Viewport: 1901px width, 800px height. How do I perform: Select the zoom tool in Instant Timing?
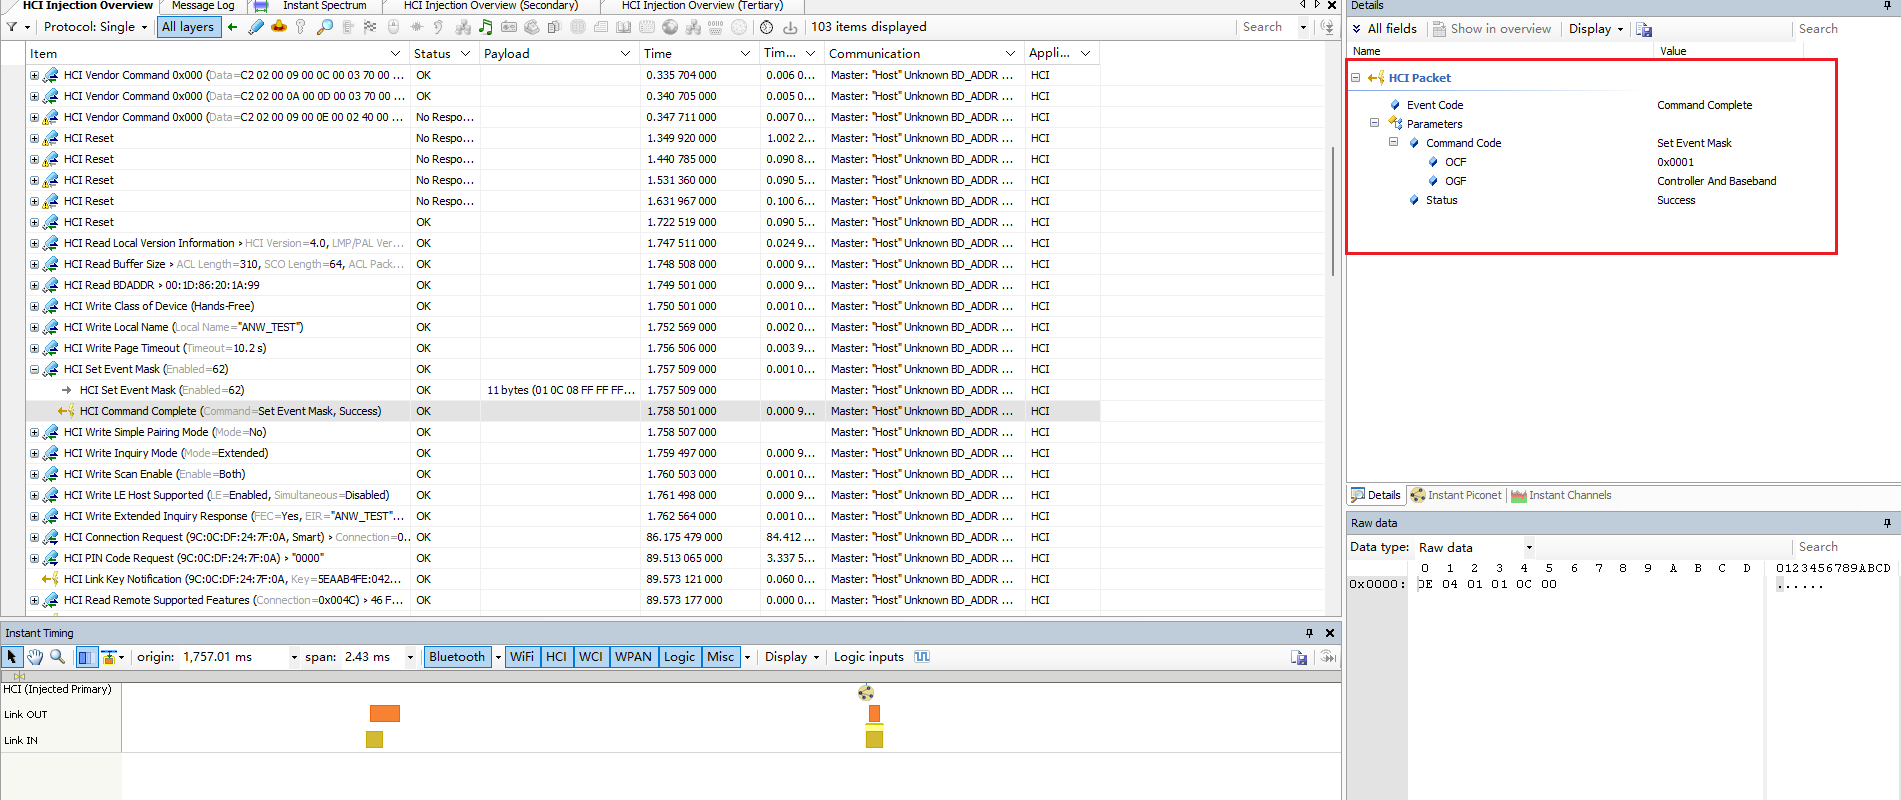tap(58, 657)
